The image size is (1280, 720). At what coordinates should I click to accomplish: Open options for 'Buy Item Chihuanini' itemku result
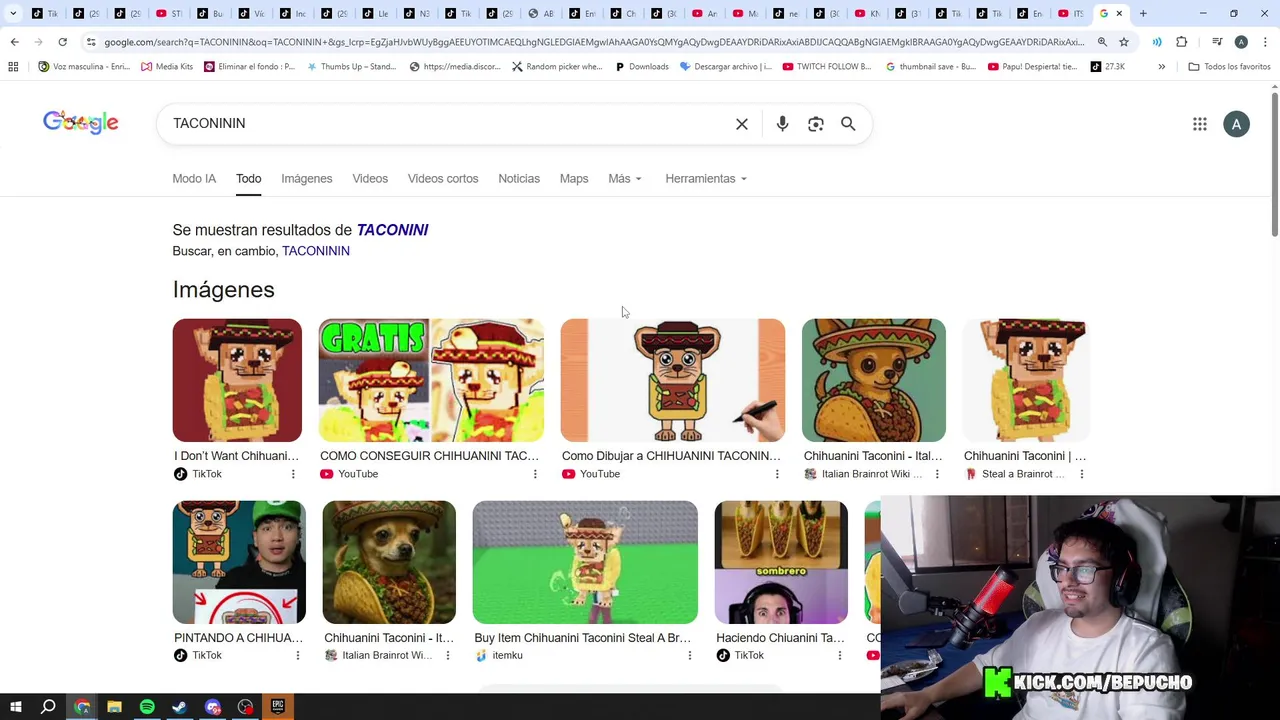point(689,655)
